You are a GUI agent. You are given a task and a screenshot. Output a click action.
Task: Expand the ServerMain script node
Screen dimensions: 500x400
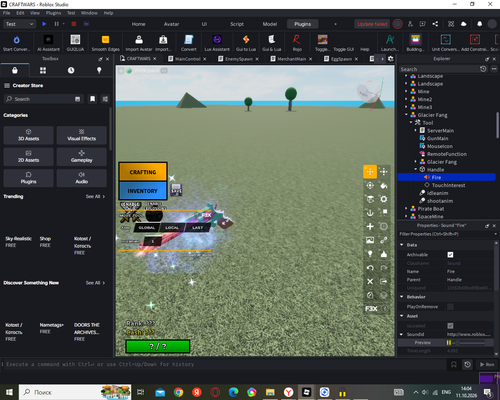[416, 130]
